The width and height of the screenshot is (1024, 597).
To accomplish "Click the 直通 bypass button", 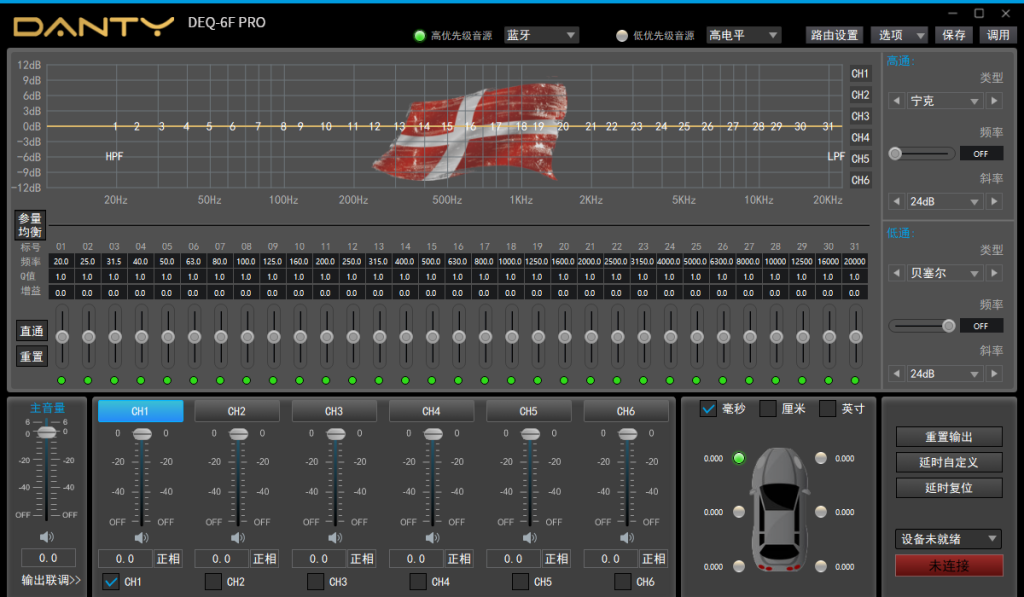I will 31,331.
